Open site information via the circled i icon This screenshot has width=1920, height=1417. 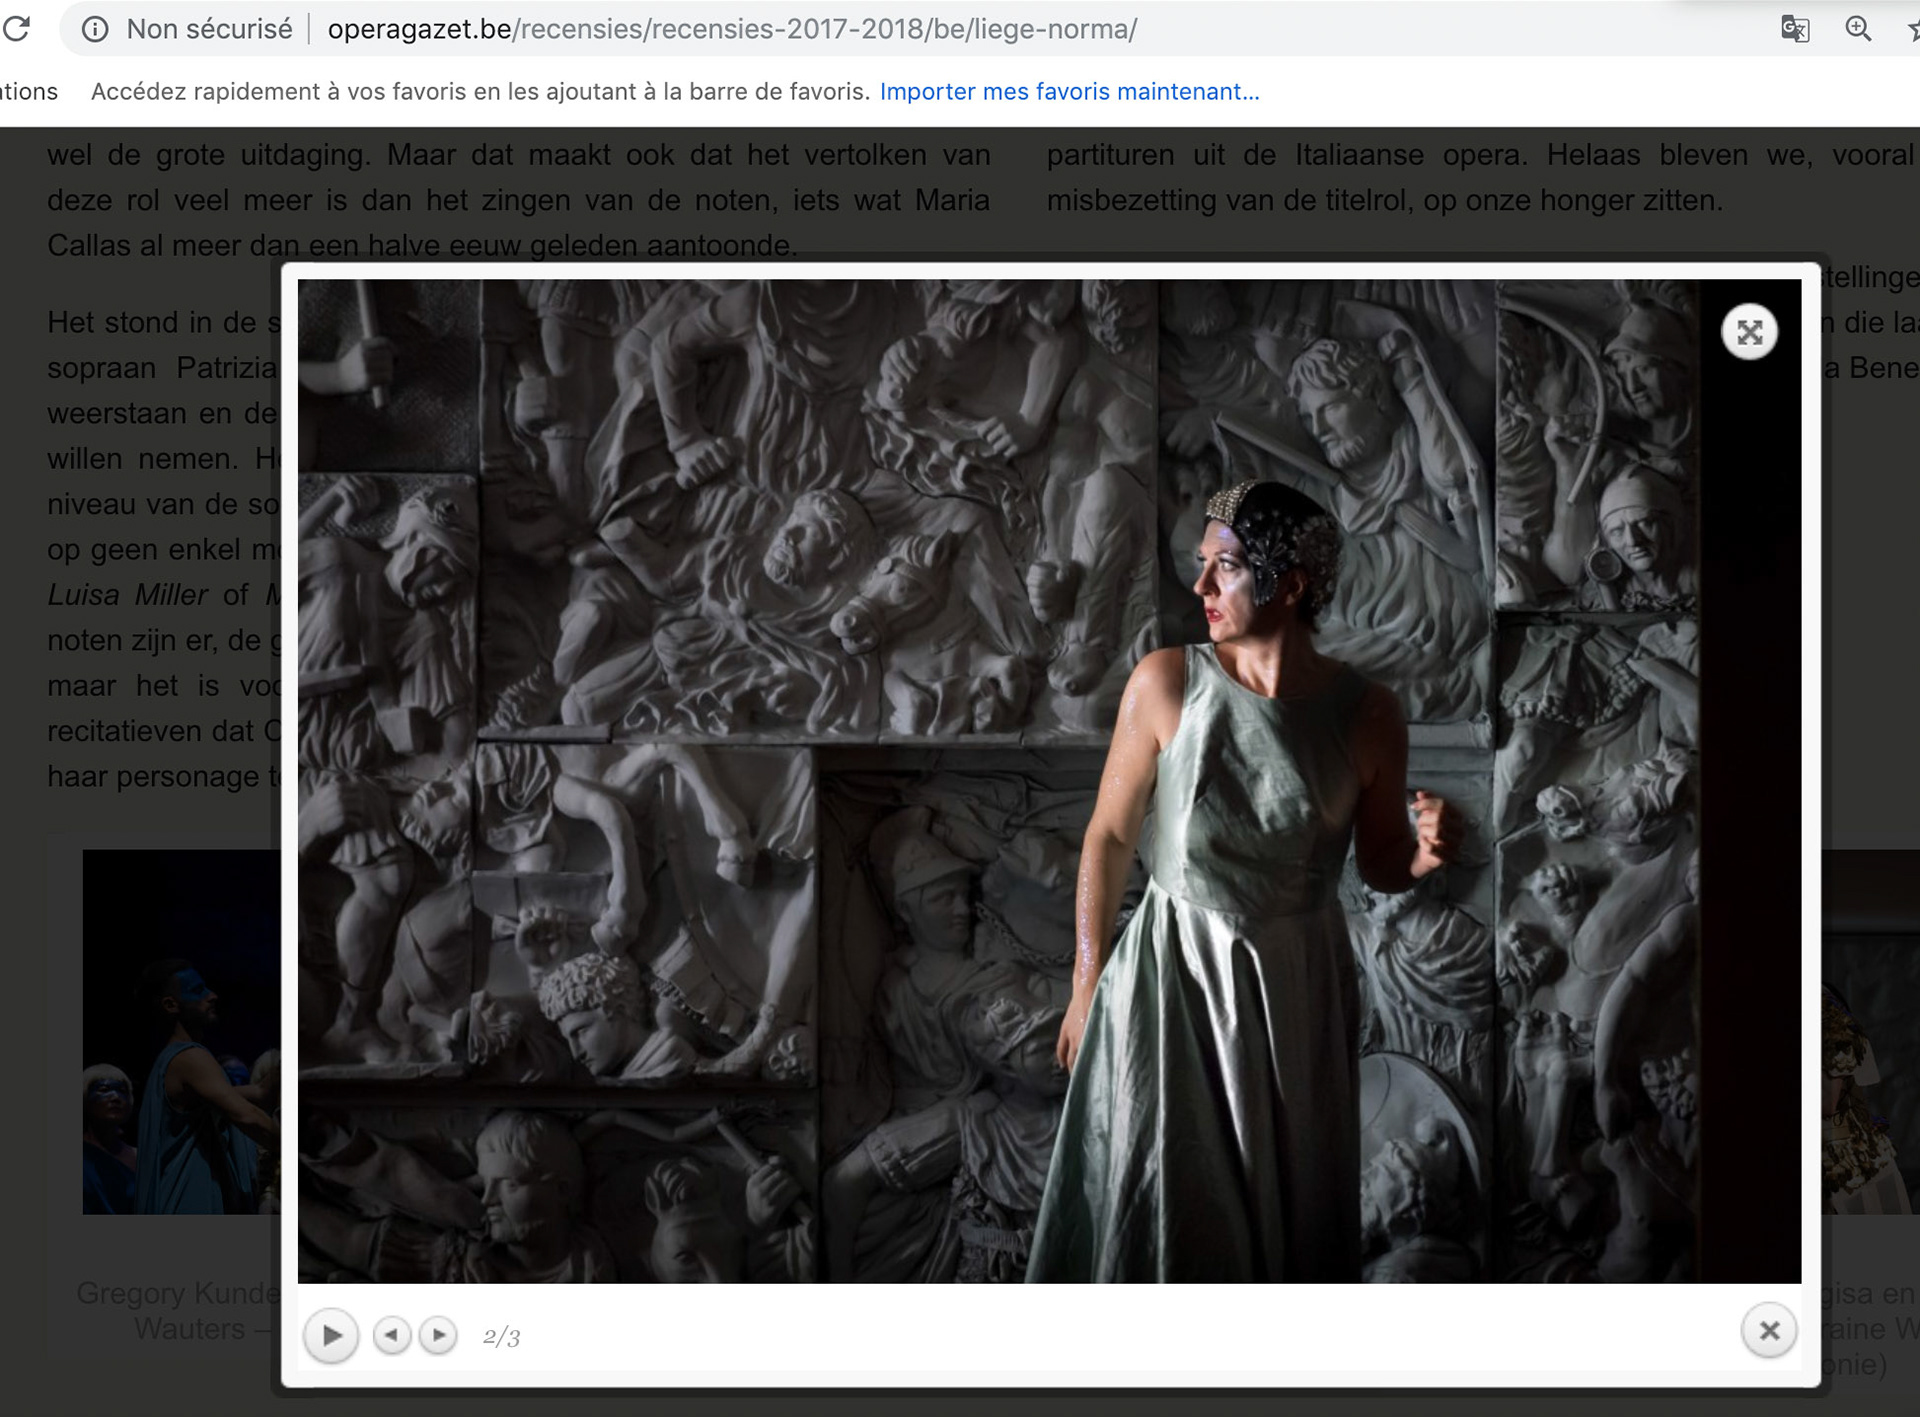tap(95, 29)
